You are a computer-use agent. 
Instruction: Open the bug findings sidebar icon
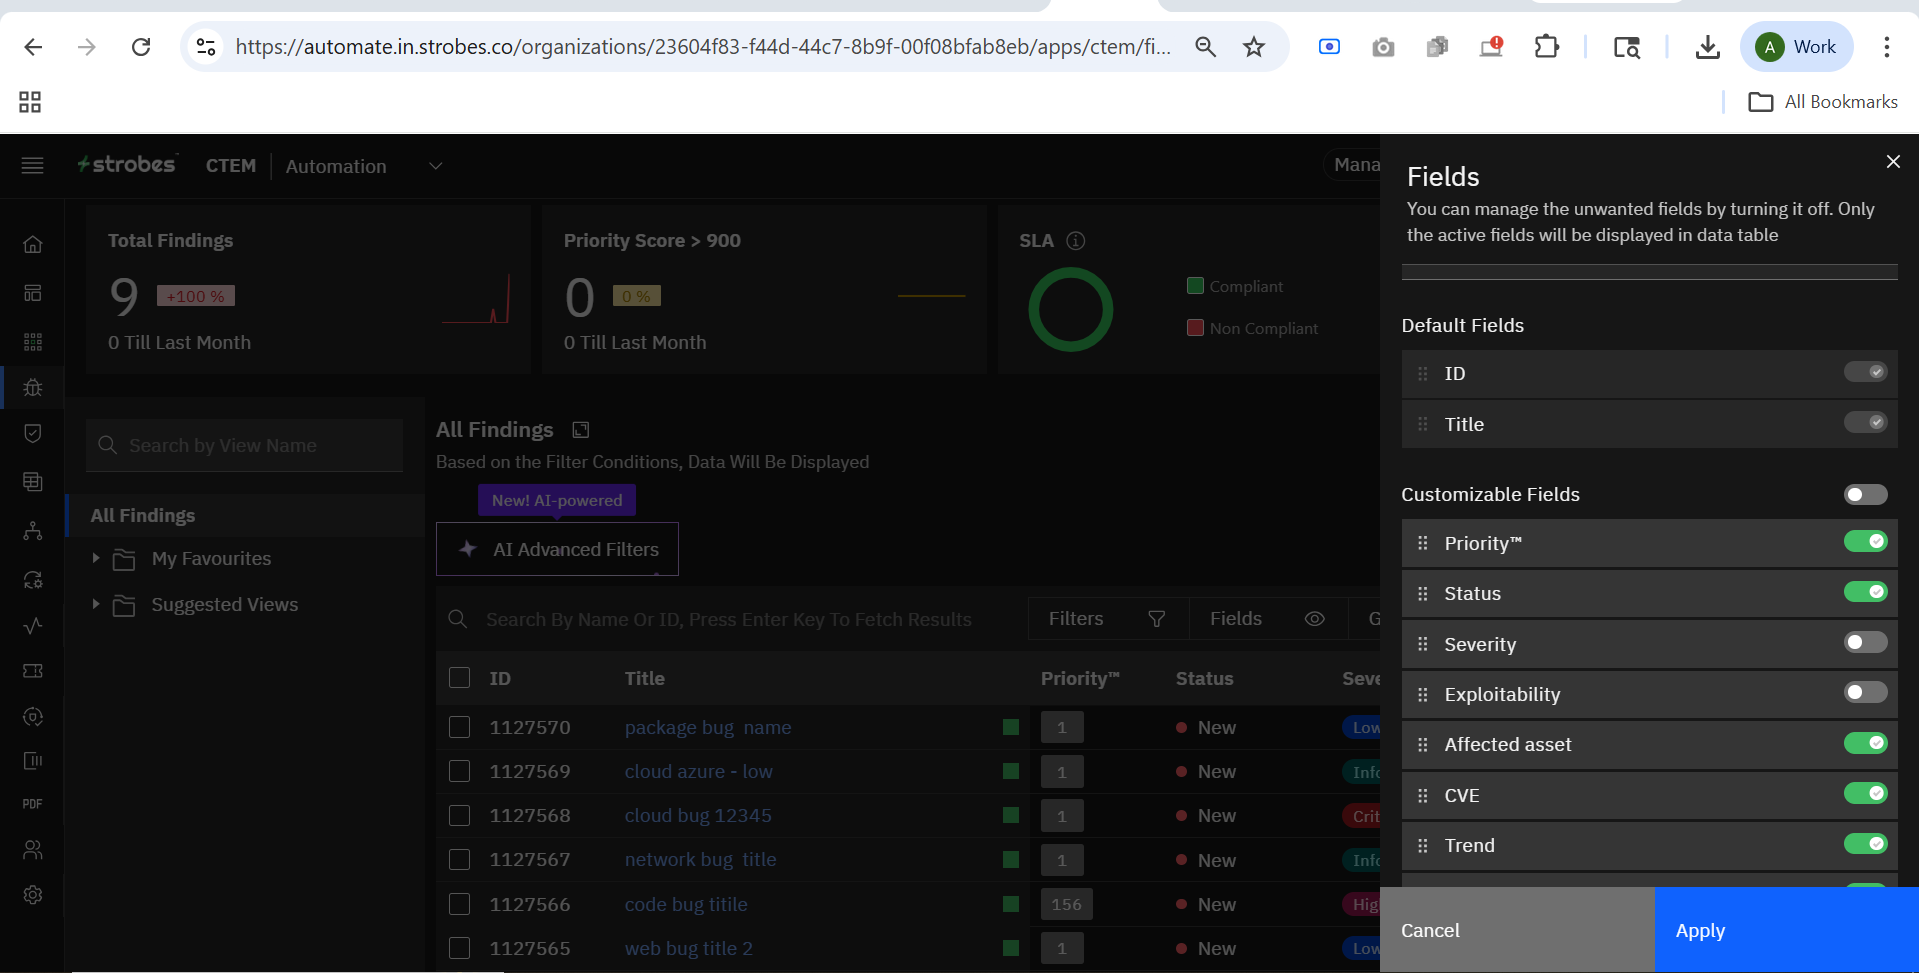pyautogui.click(x=33, y=388)
